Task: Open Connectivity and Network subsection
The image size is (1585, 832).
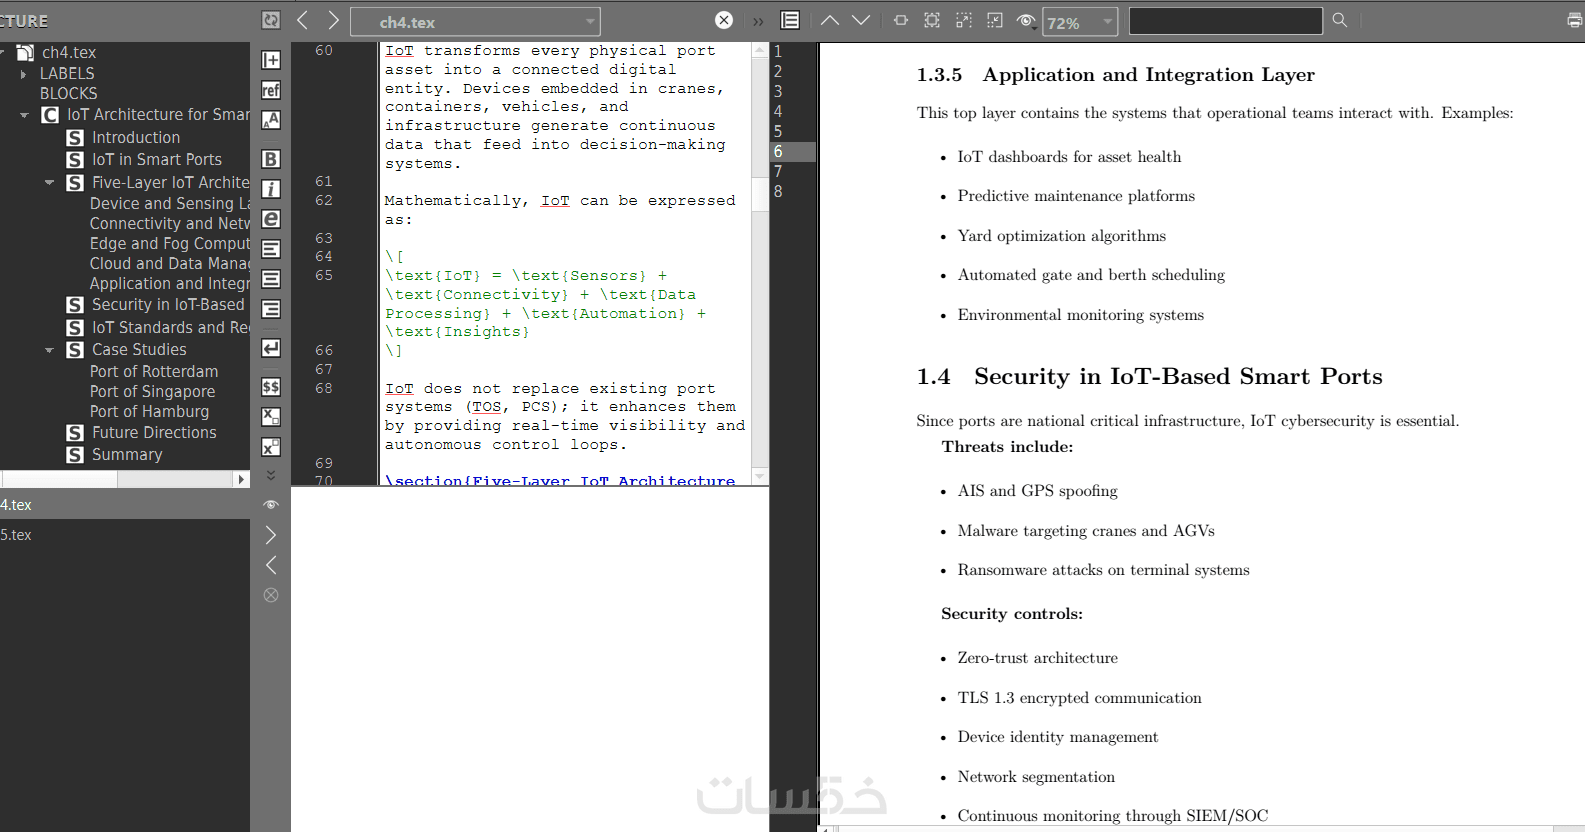Action: click(x=170, y=224)
